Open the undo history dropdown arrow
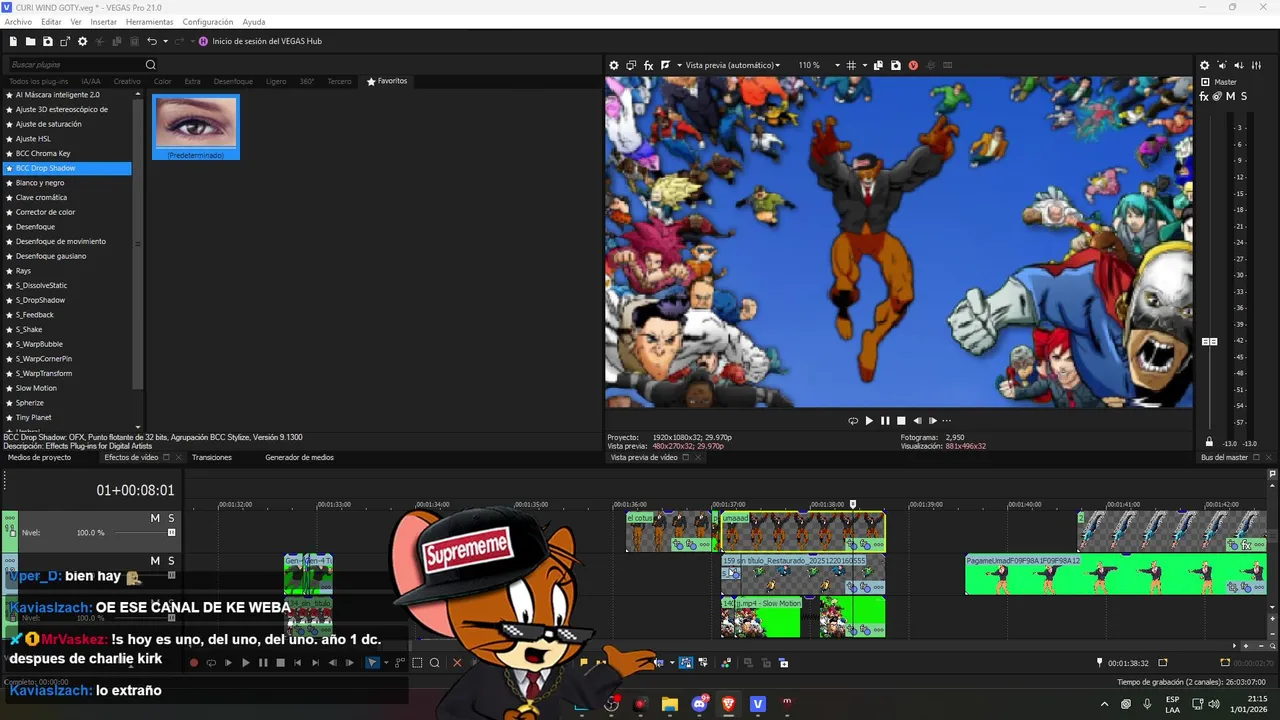Viewport: 1280px width, 720px height. 165,41
